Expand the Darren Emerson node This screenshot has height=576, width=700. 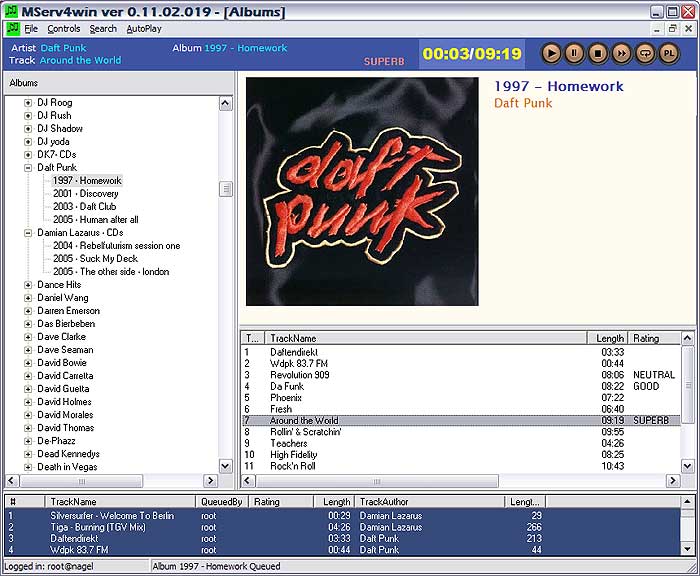click(28, 311)
